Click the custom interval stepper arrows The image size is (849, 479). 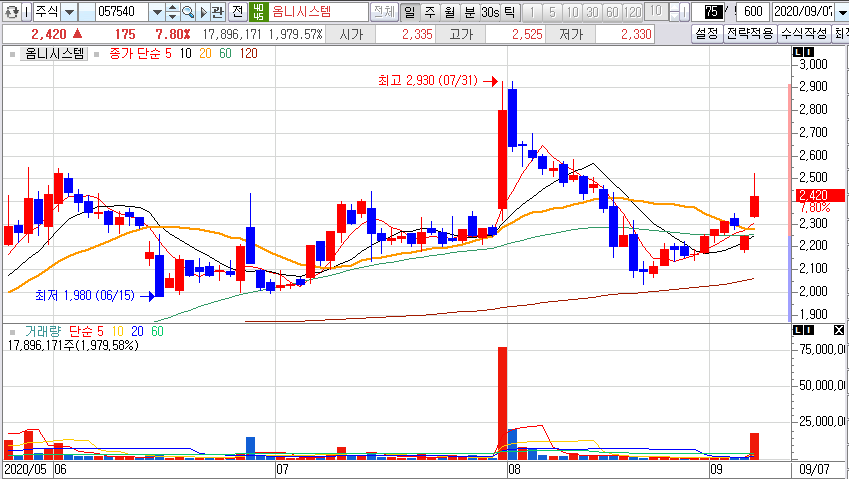pyautogui.click(x=672, y=11)
